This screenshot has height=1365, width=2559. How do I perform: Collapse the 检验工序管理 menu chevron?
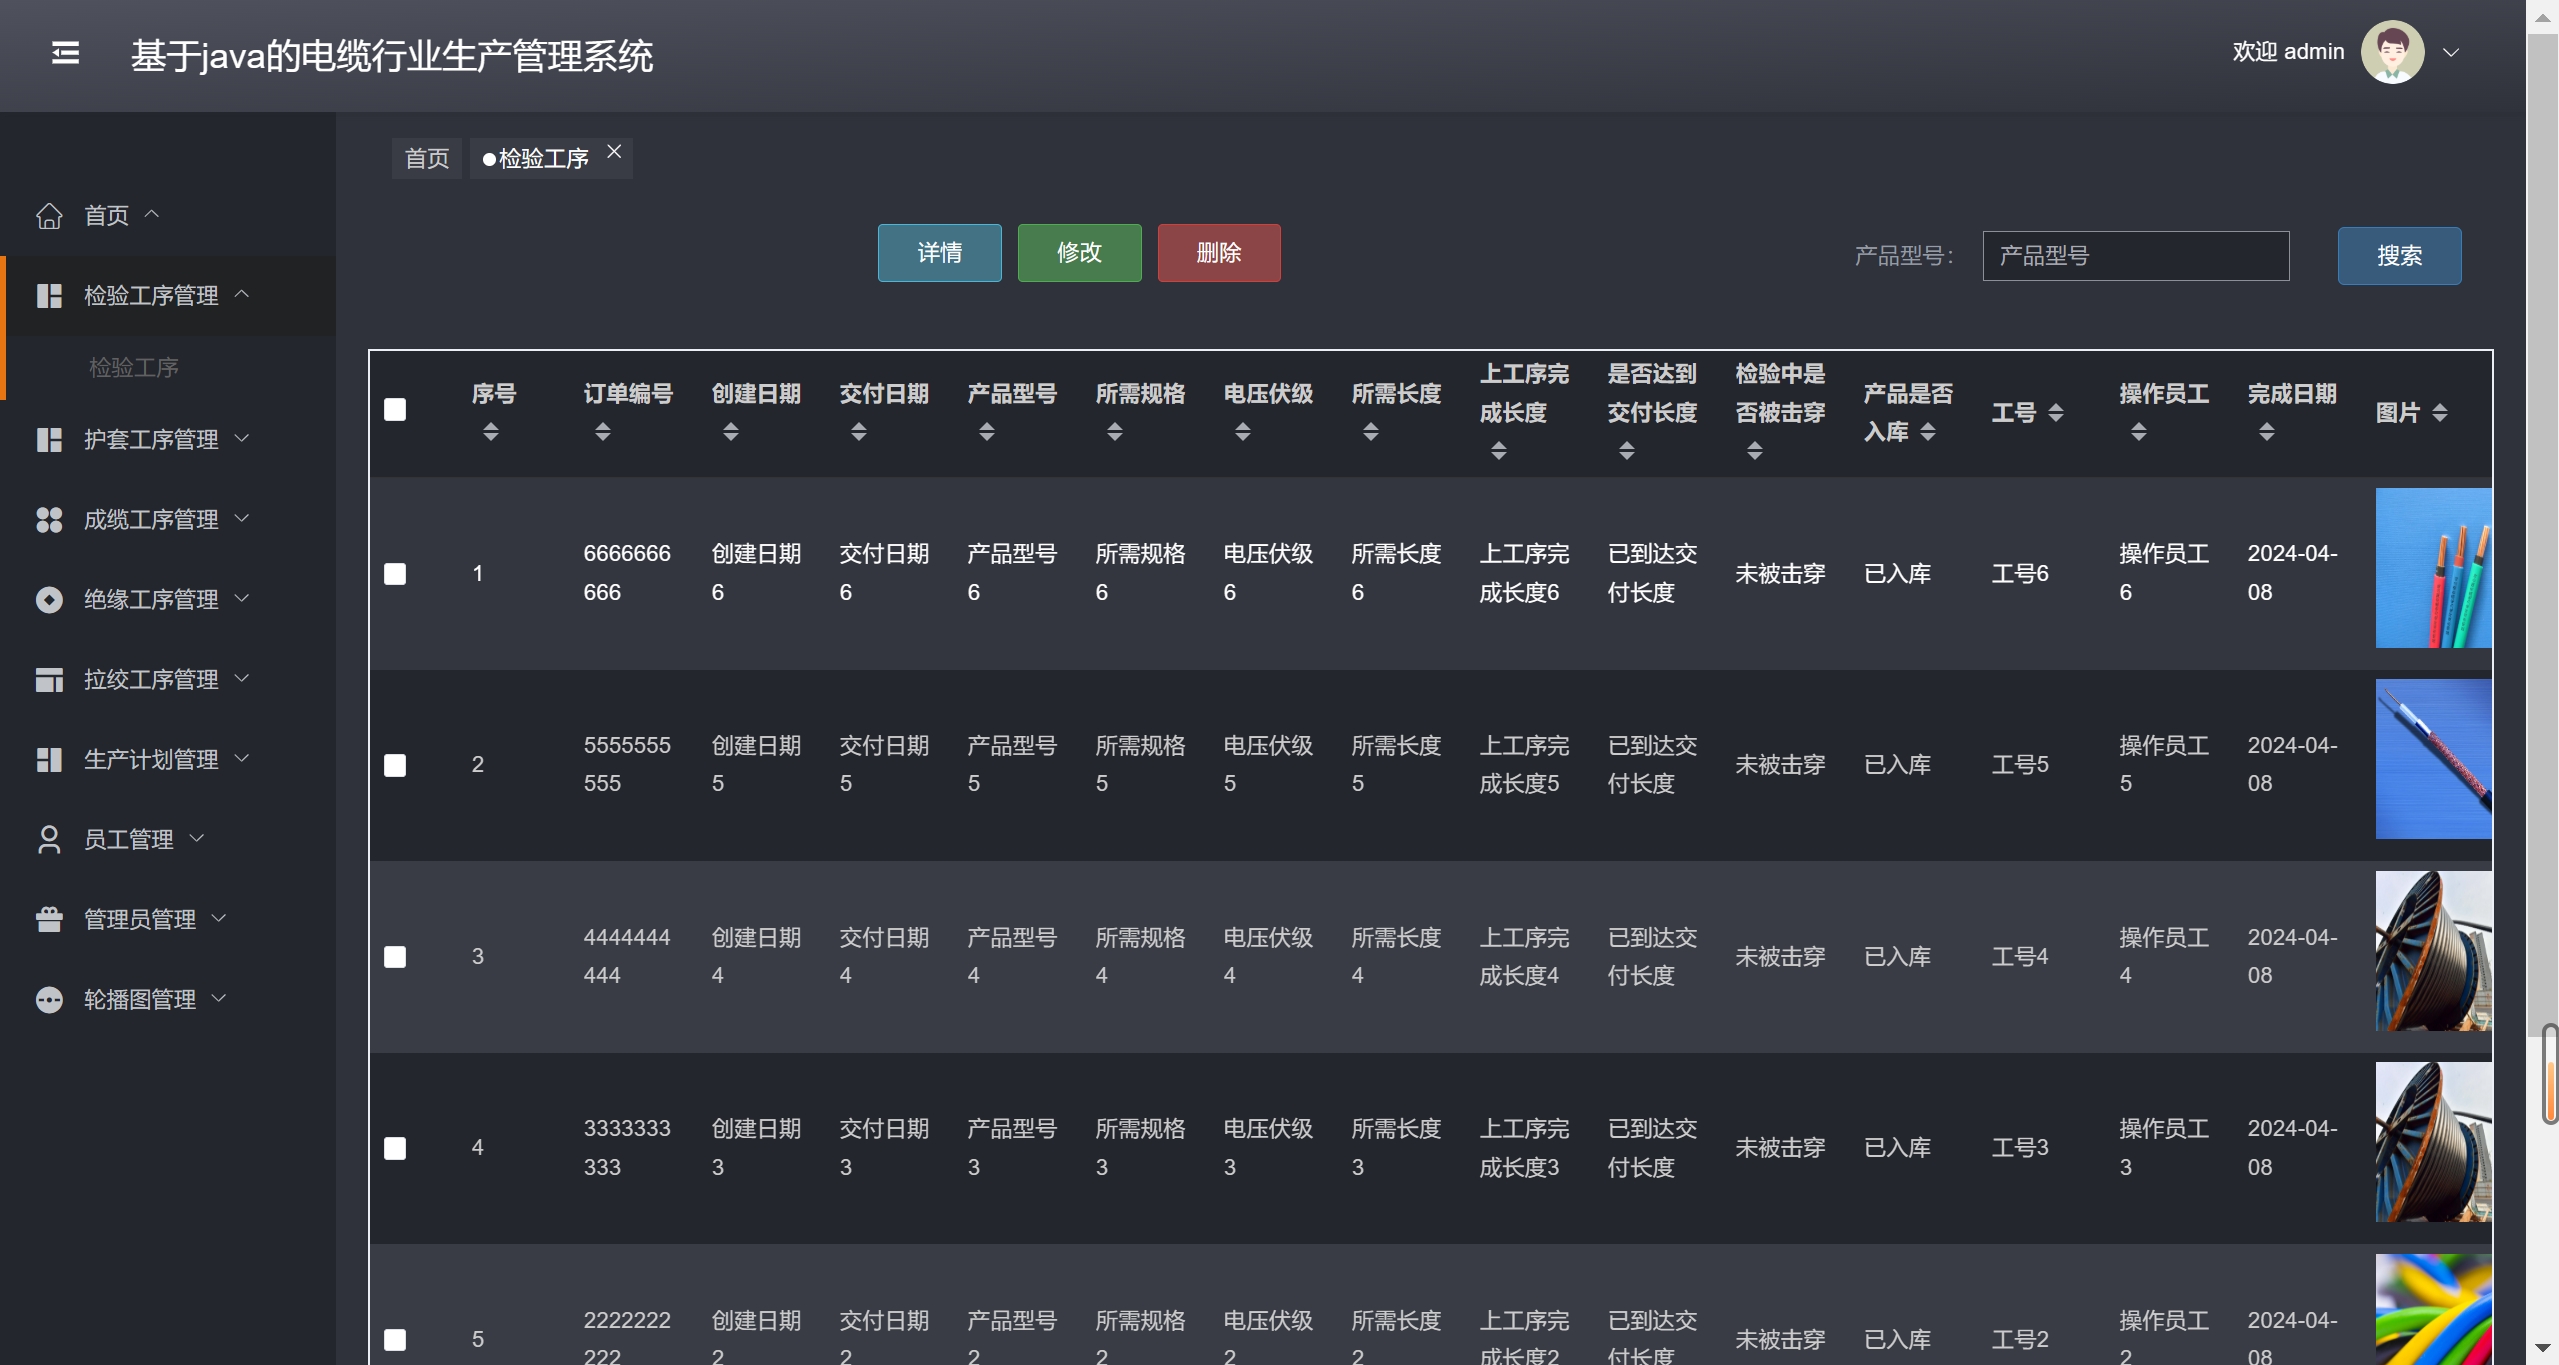[241, 294]
